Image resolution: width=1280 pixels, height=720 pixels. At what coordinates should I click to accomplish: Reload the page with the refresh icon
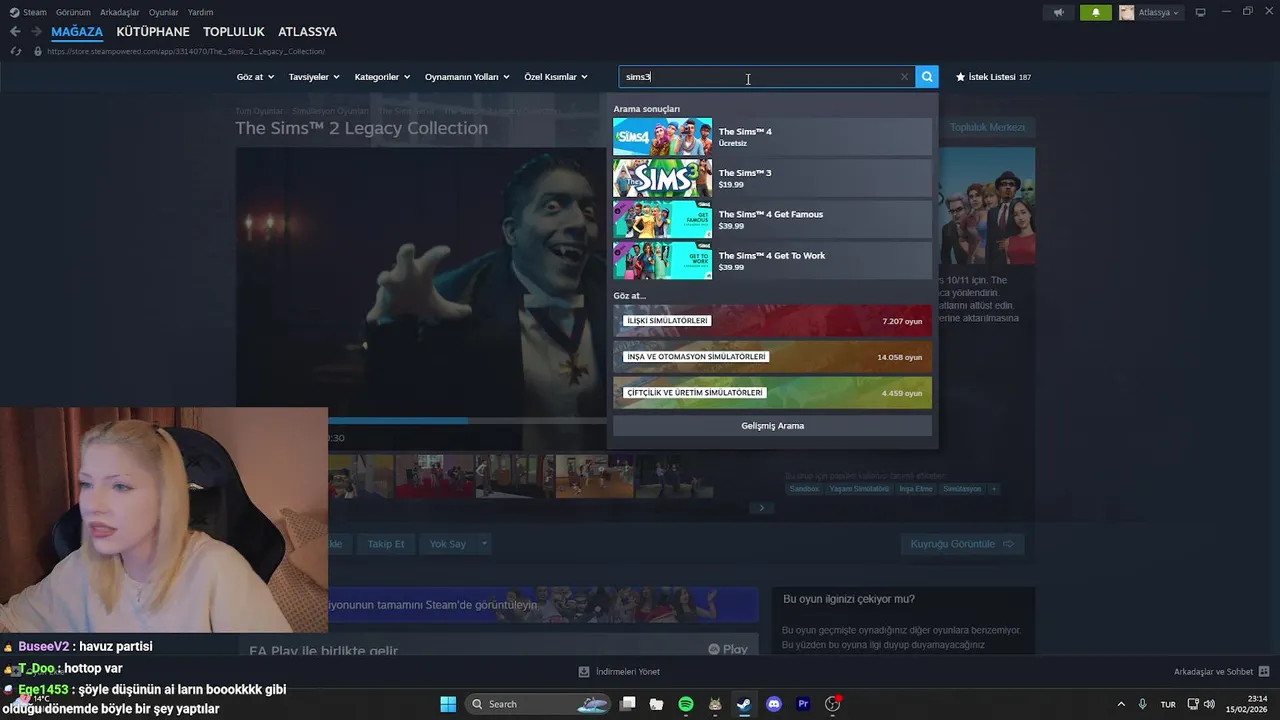click(x=15, y=51)
